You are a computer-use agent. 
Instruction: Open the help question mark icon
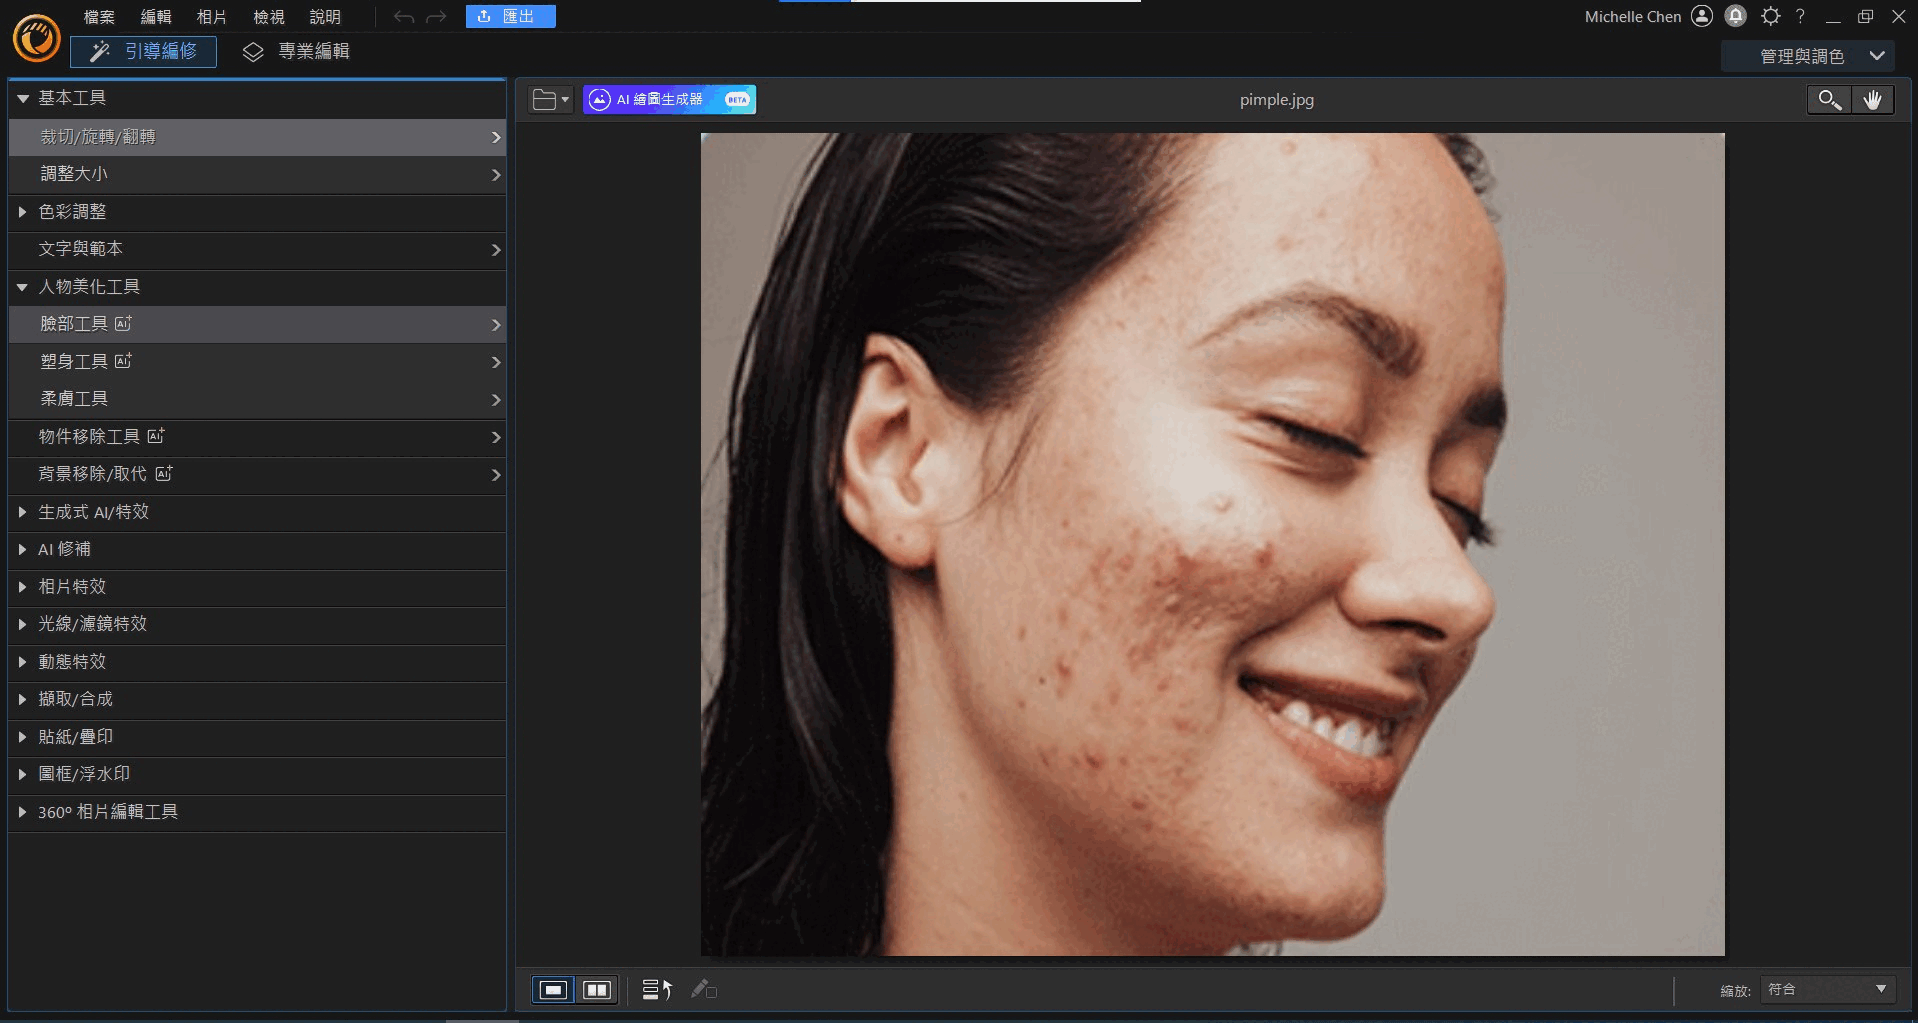pyautogui.click(x=1800, y=16)
